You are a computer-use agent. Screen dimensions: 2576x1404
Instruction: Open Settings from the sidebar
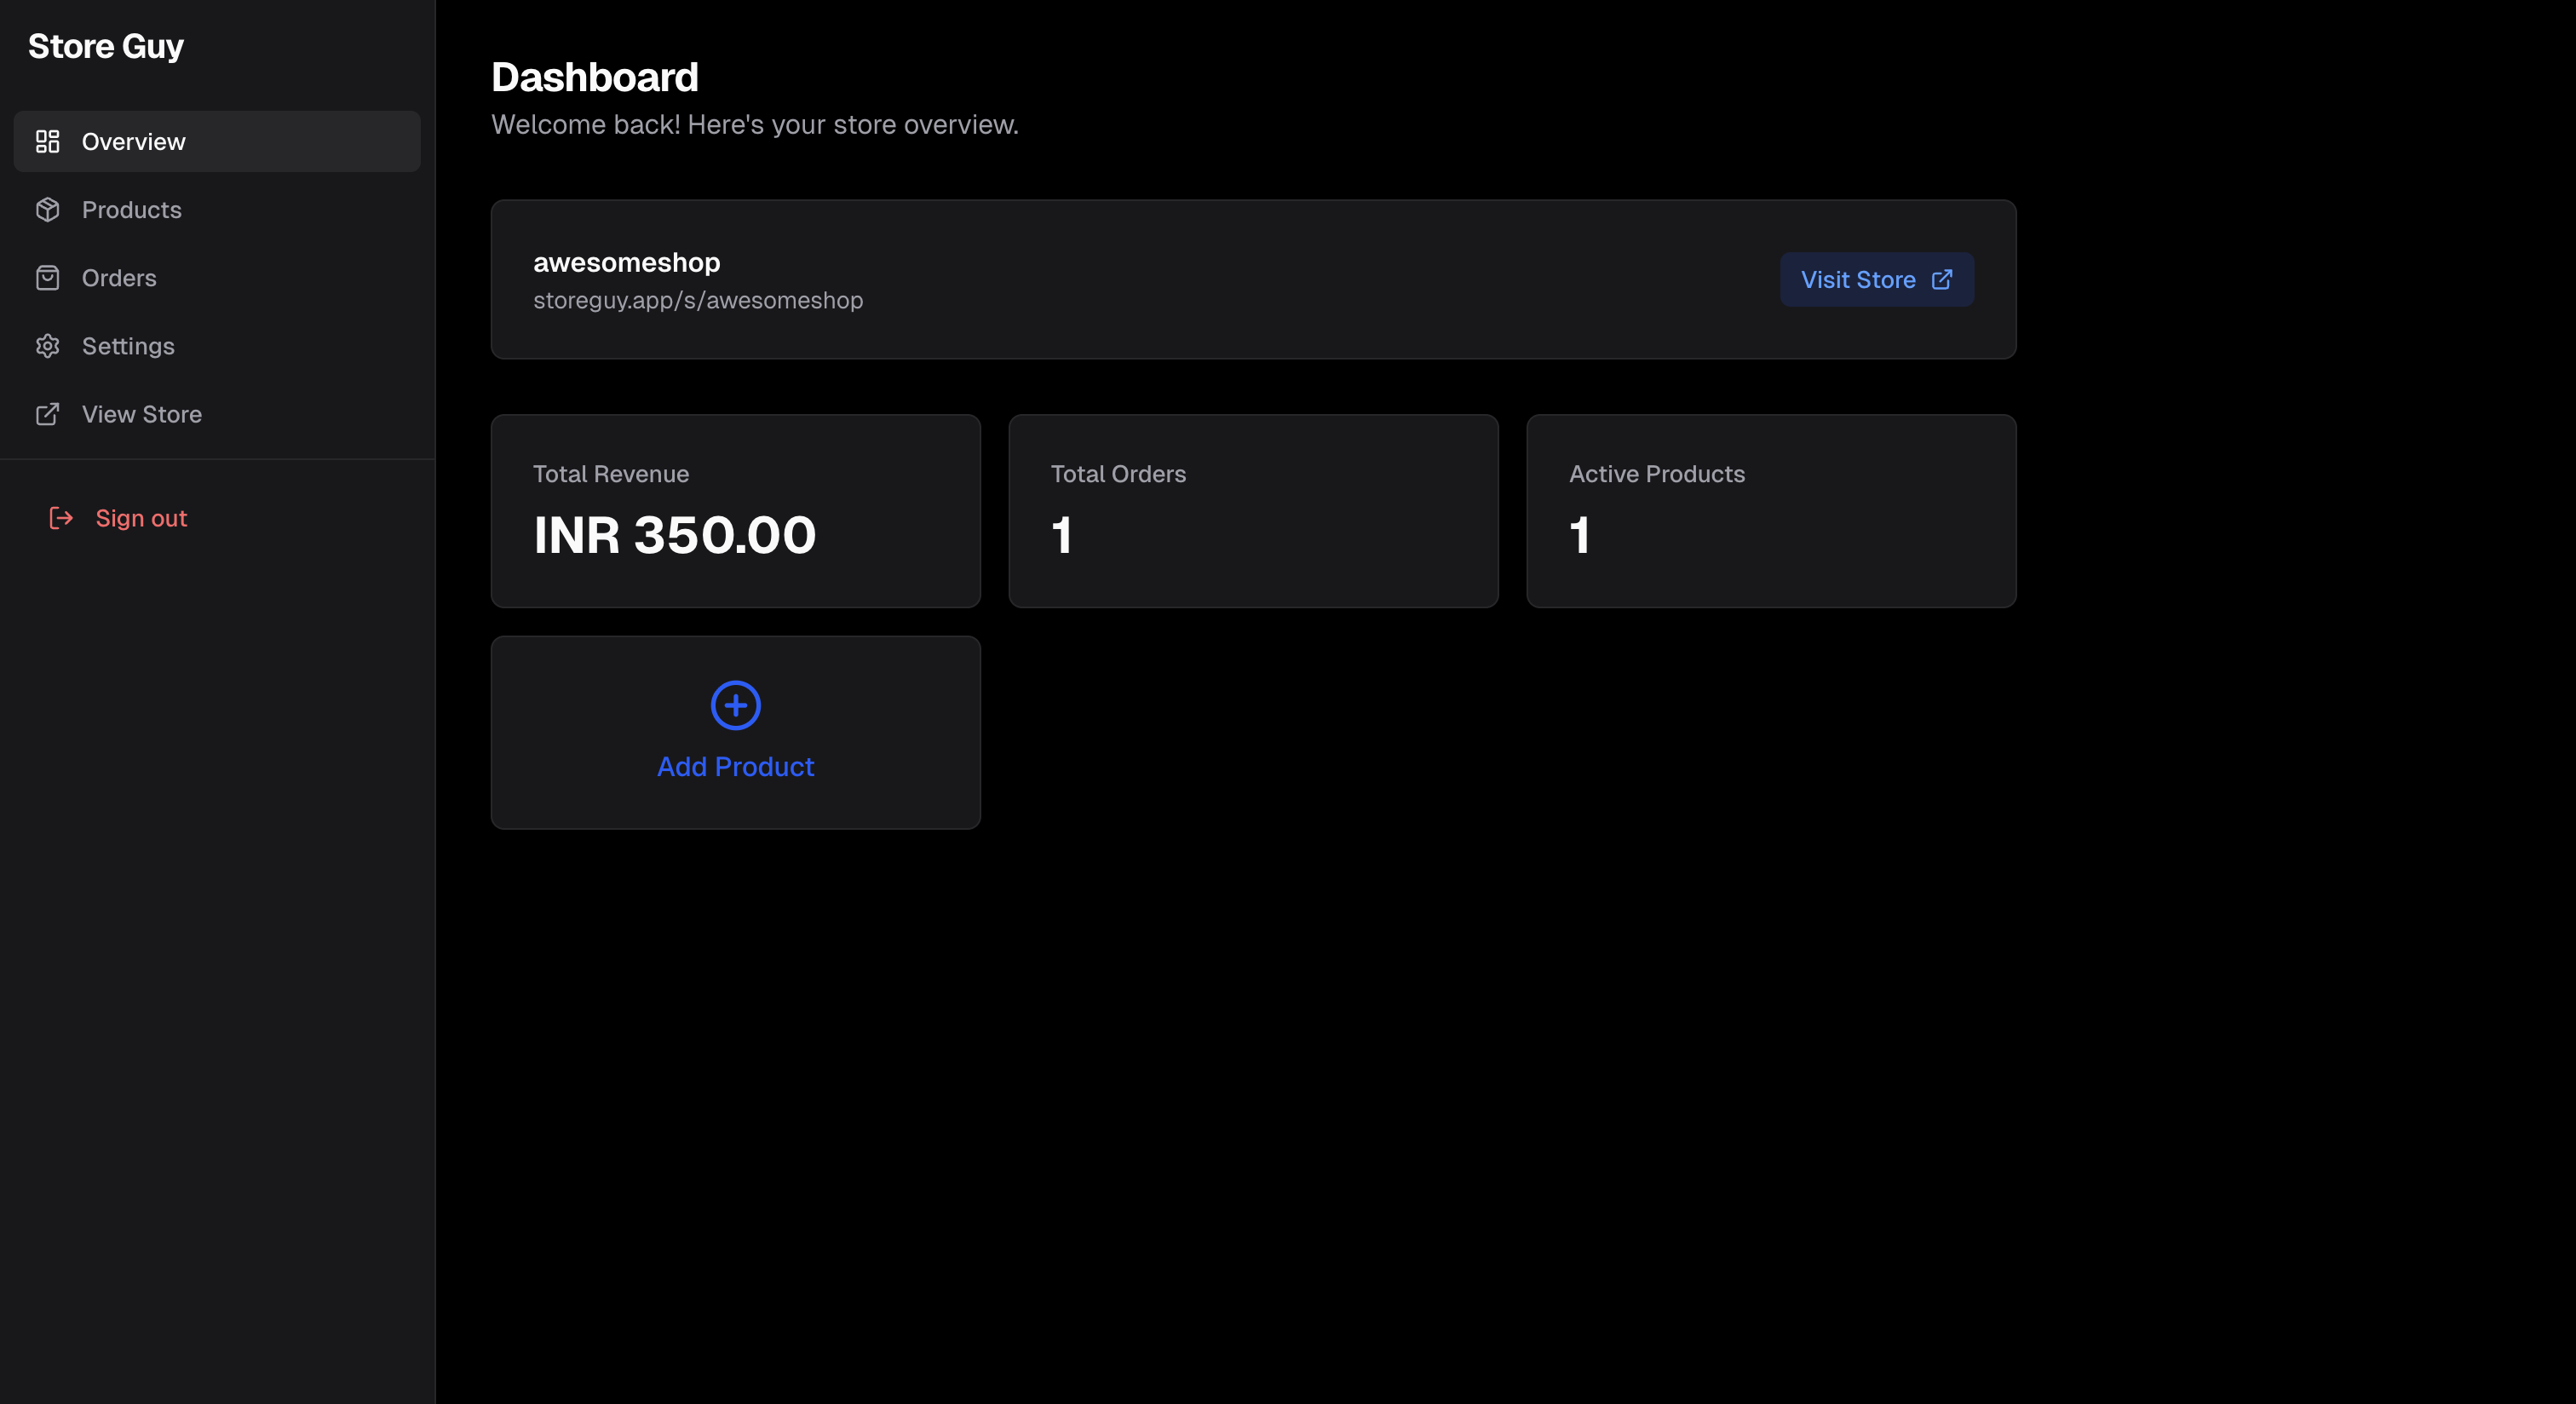(x=128, y=346)
